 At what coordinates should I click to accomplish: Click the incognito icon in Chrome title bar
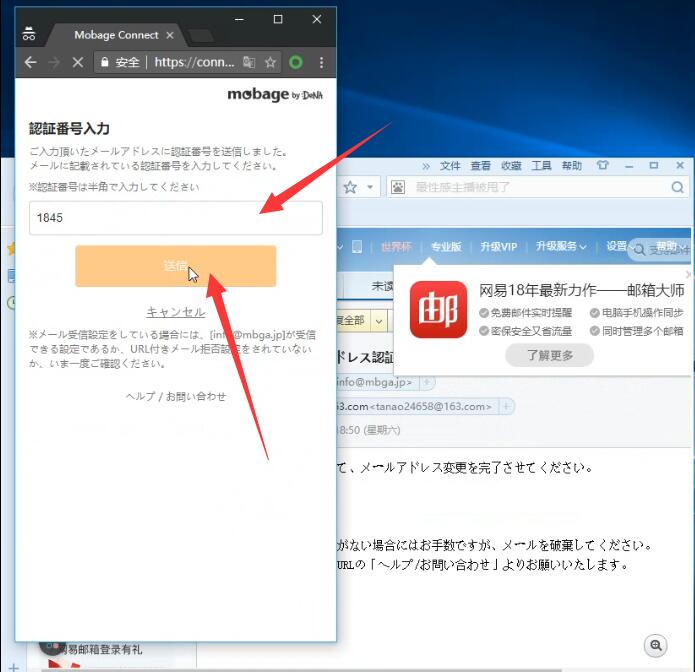(x=29, y=34)
